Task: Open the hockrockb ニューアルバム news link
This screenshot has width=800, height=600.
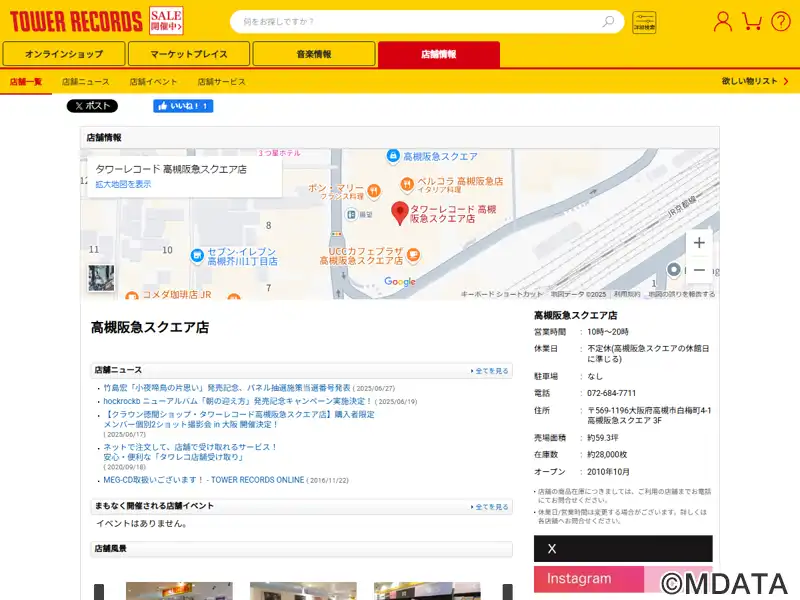Action: click(x=238, y=401)
